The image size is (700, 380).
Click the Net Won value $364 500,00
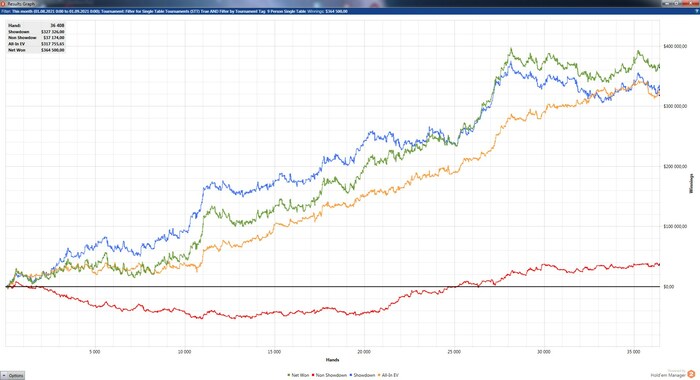click(53, 50)
